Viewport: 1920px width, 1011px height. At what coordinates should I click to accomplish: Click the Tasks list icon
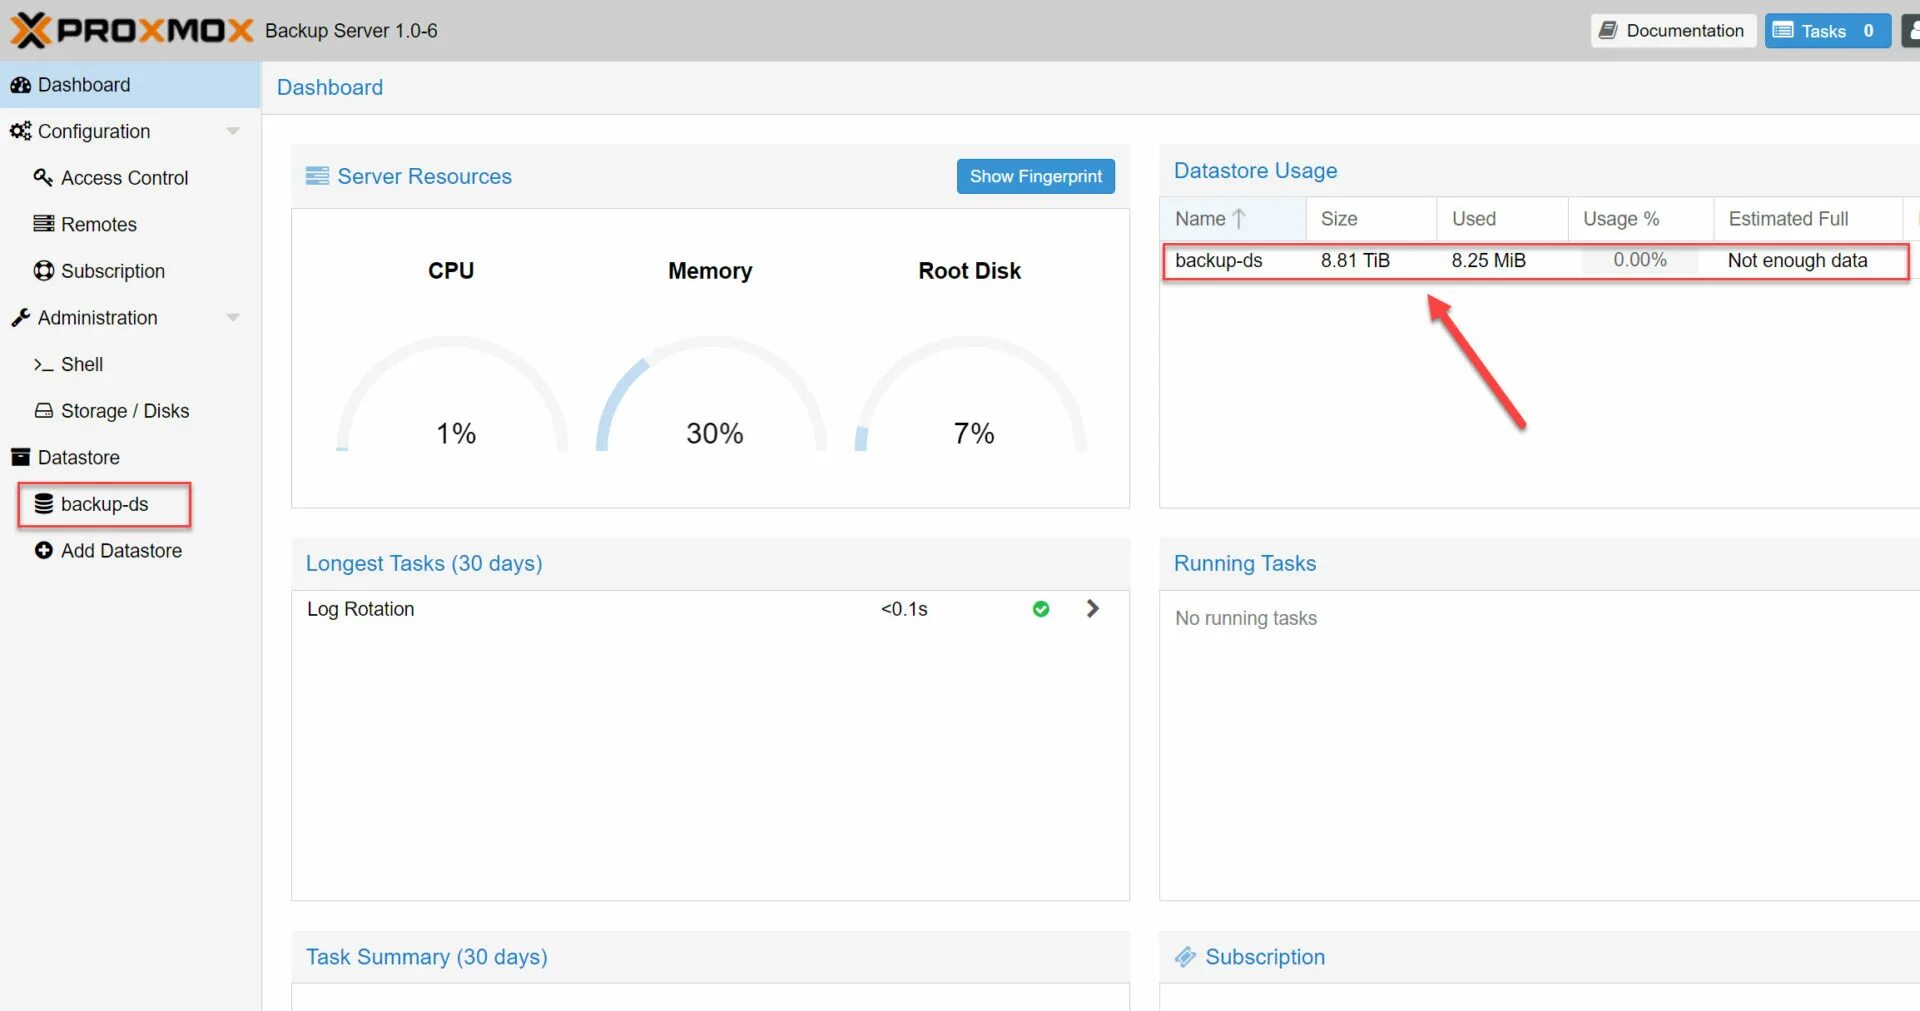(1783, 30)
